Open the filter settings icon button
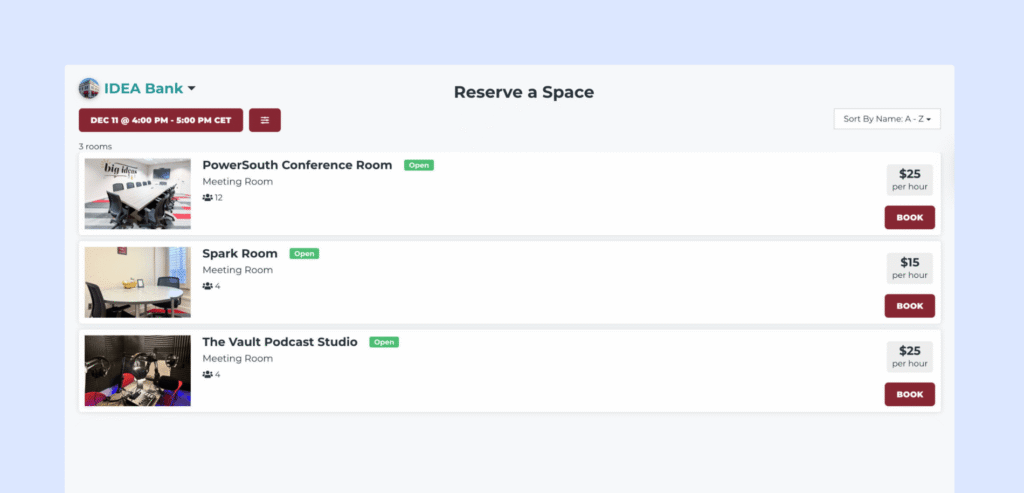Viewport: 1024px width, 493px height. 264,120
